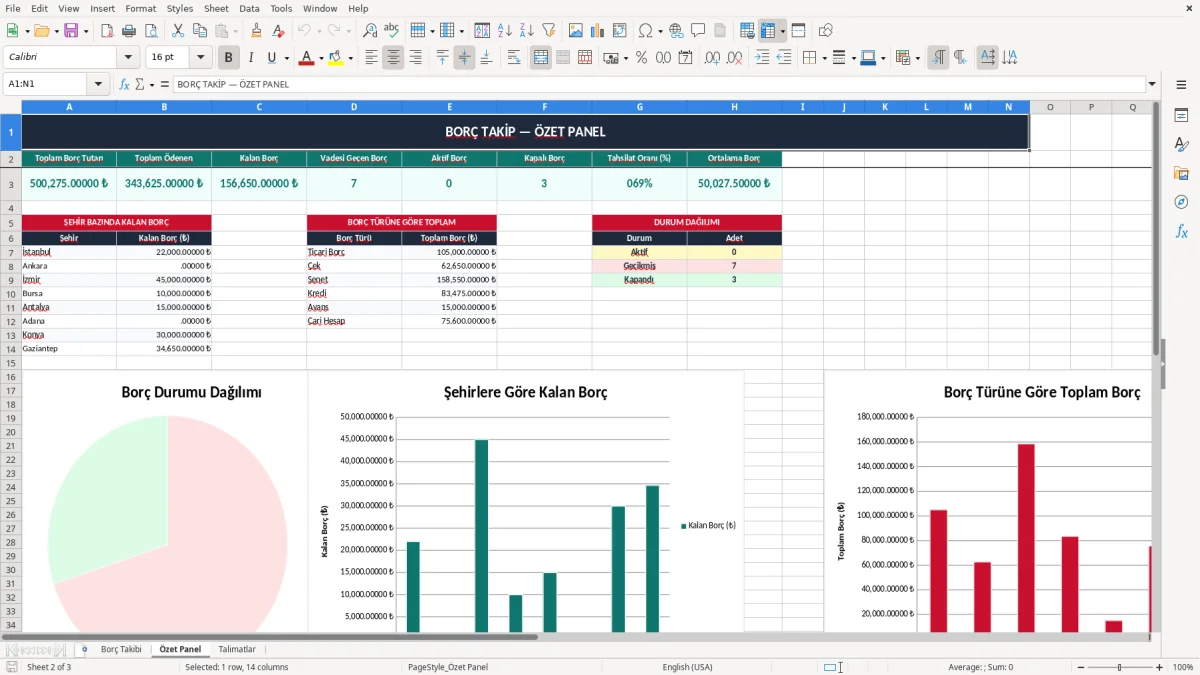This screenshot has width=1200, height=675.
Task: Click the Formula equals button
Action: (x=164, y=84)
